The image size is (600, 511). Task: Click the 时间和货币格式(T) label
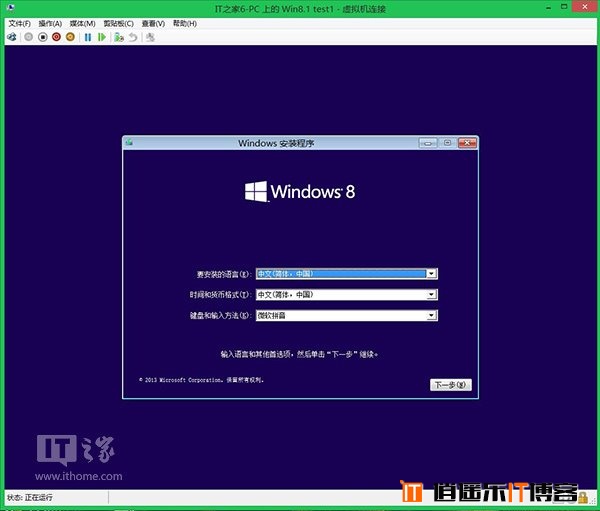[x=221, y=295]
